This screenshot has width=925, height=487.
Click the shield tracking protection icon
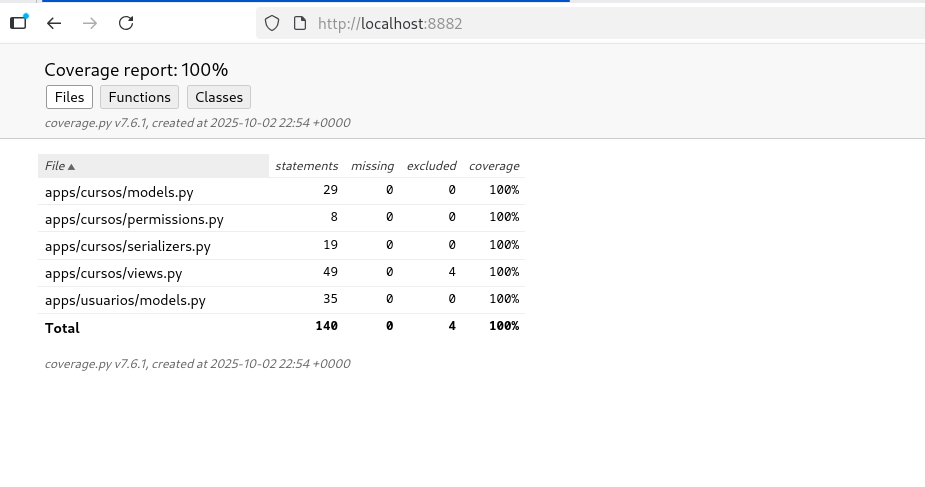(x=272, y=23)
